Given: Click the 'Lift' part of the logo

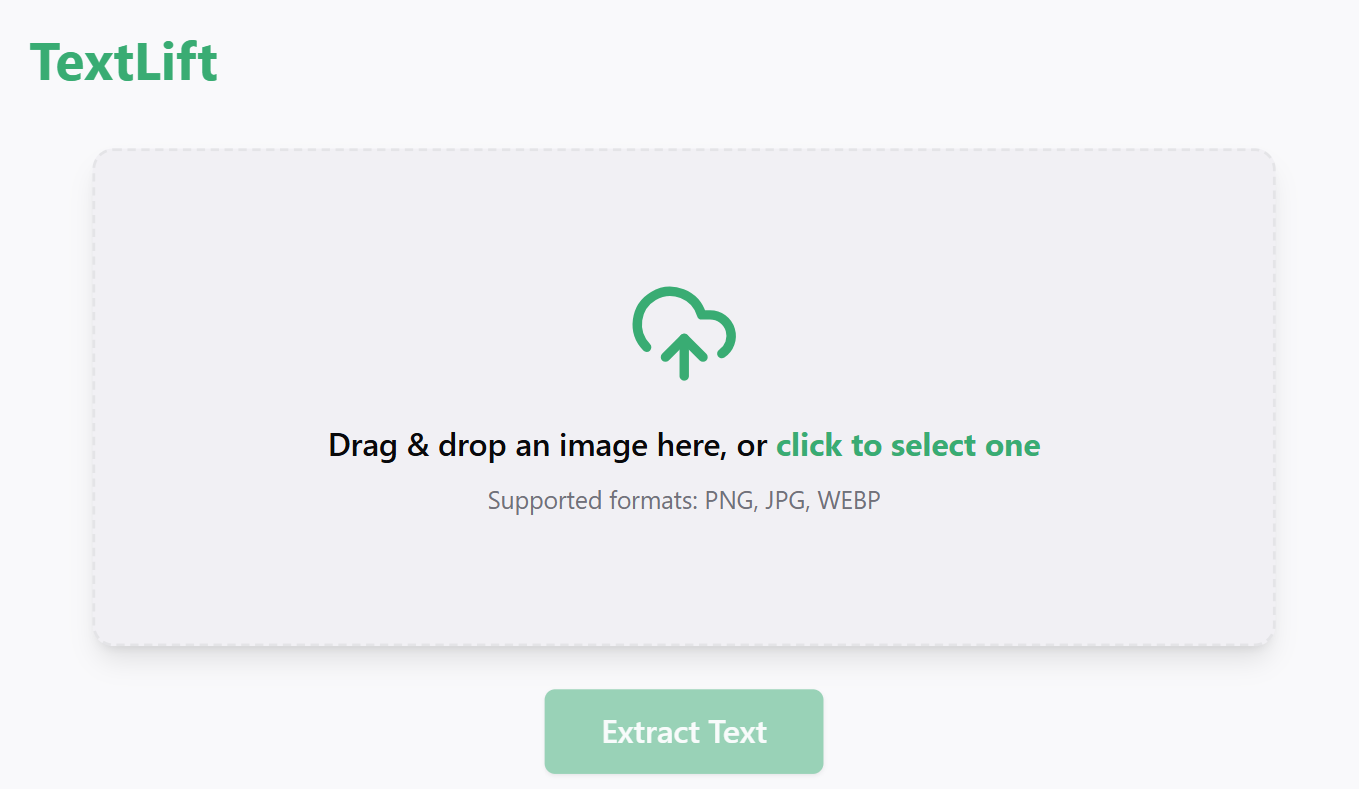Looking at the screenshot, I should tap(176, 63).
